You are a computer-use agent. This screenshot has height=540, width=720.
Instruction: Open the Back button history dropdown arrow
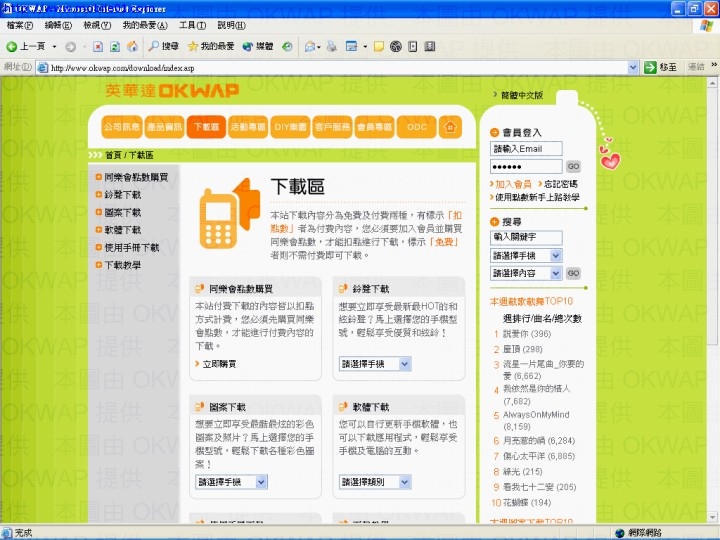[x=54, y=46]
